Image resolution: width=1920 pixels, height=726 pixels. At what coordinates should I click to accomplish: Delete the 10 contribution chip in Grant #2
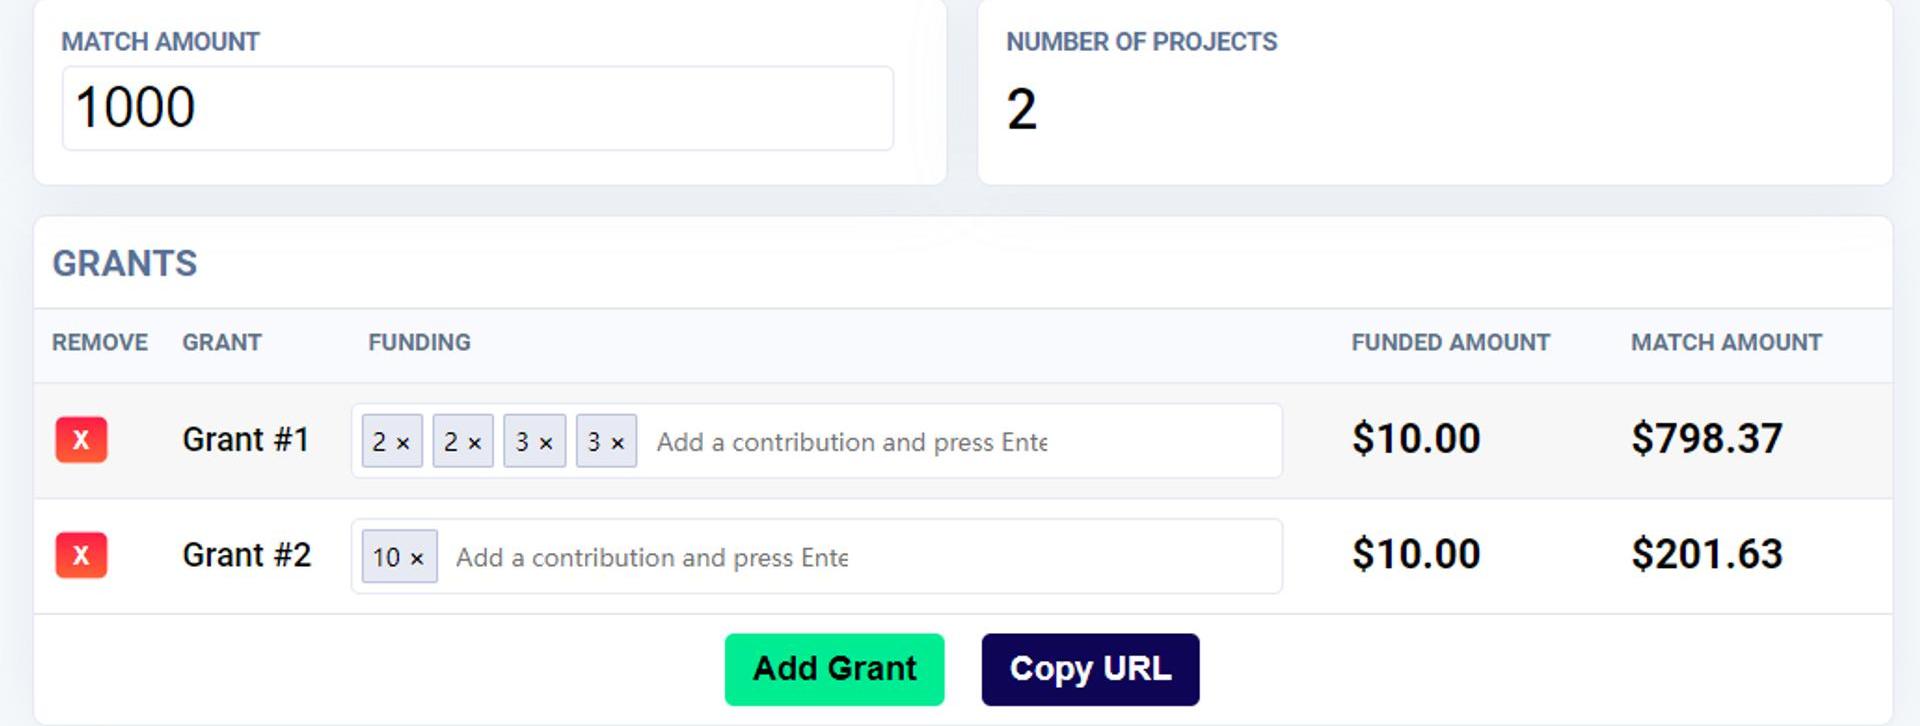click(417, 558)
